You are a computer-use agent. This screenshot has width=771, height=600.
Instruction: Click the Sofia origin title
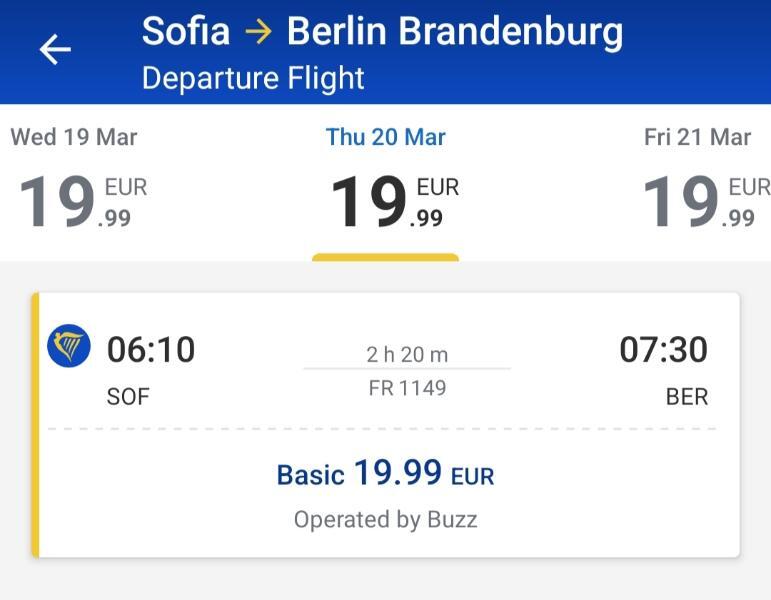(186, 31)
